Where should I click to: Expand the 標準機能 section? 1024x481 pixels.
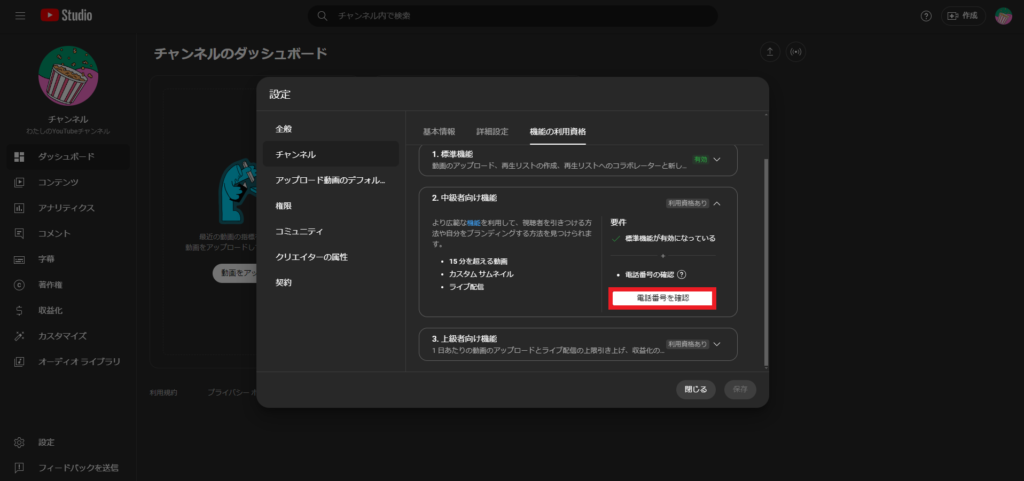(717, 159)
